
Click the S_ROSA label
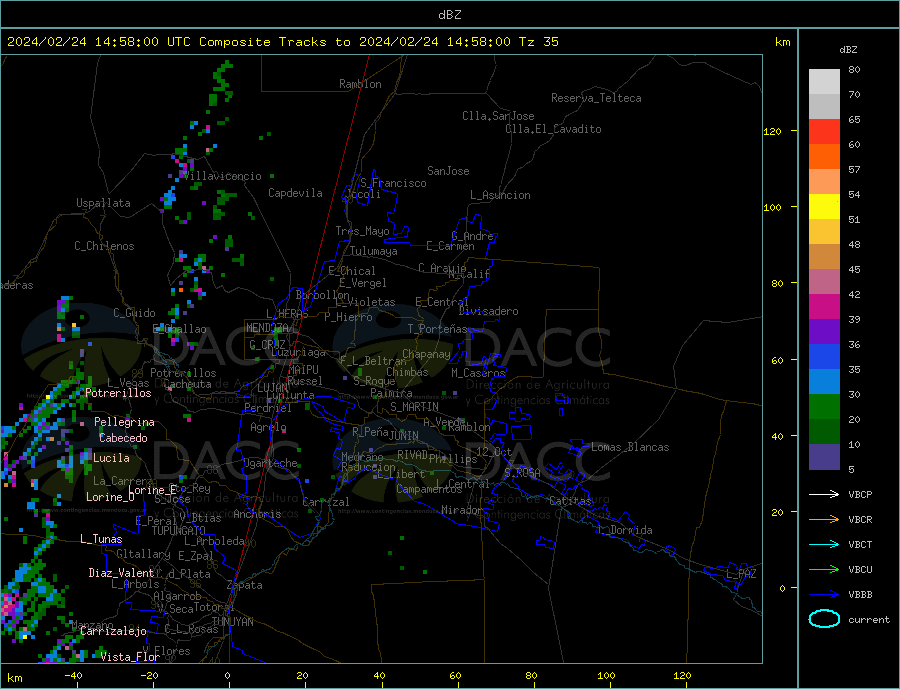pyautogui.click(x=522, y=473)
